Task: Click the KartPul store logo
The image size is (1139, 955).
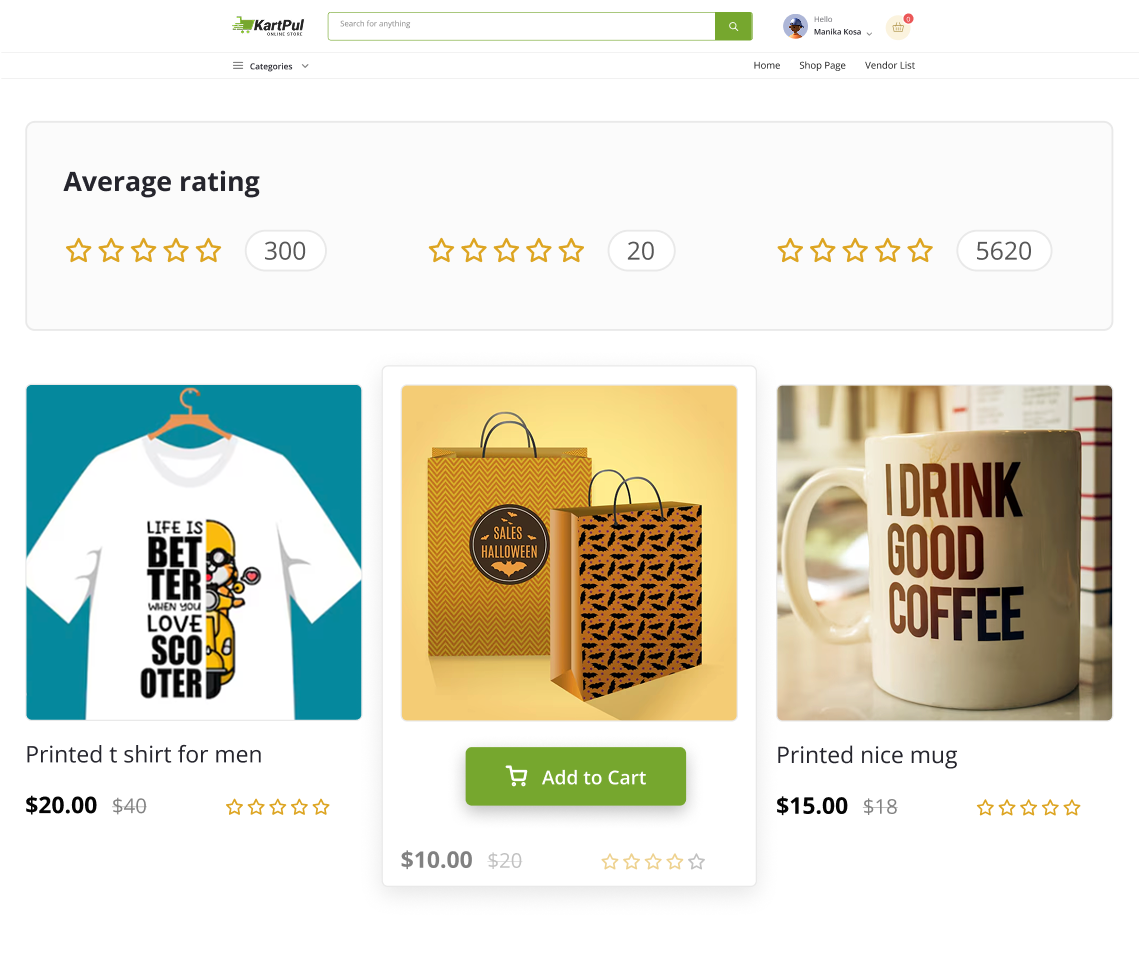Action: (x=268, y=26)
